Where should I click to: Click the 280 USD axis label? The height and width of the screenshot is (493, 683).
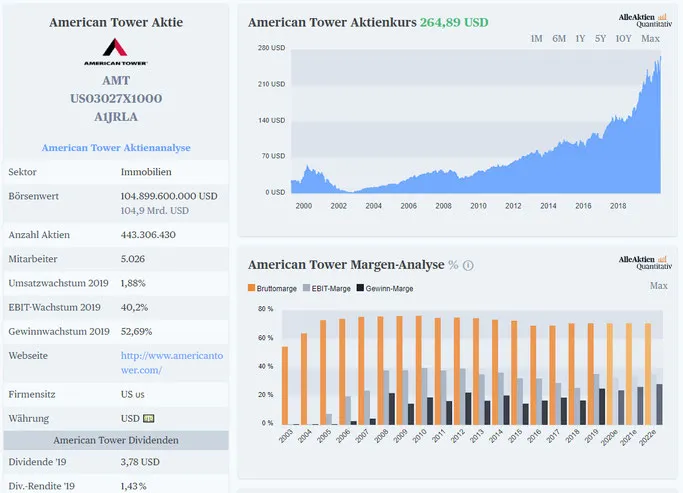pos(271,48)
